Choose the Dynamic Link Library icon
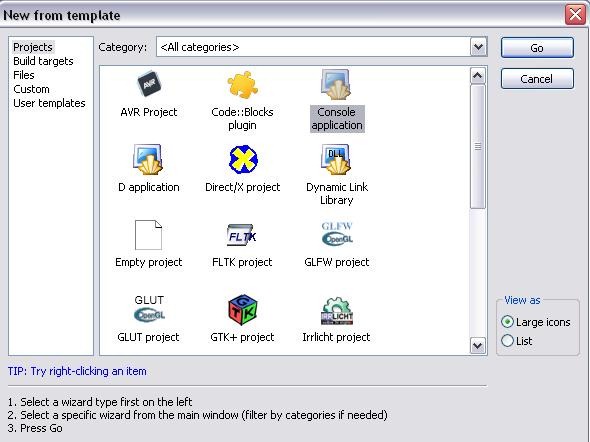 click(336, 159)
